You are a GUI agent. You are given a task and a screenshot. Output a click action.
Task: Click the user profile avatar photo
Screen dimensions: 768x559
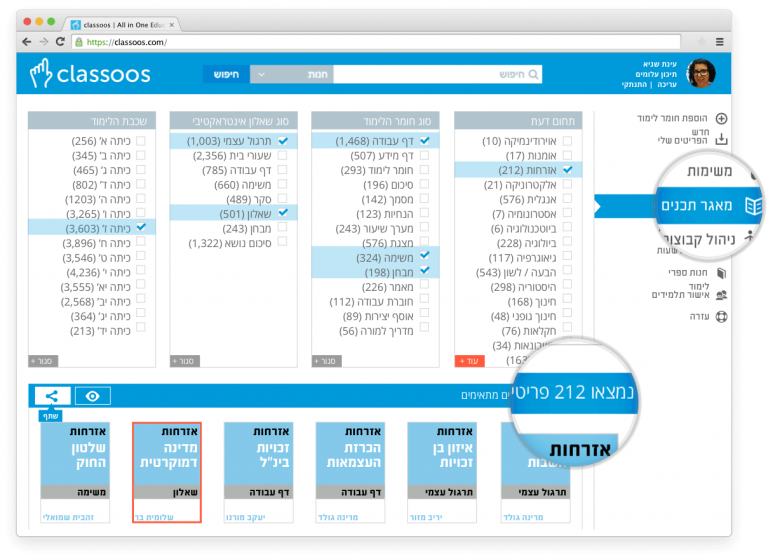coord(702,74)
